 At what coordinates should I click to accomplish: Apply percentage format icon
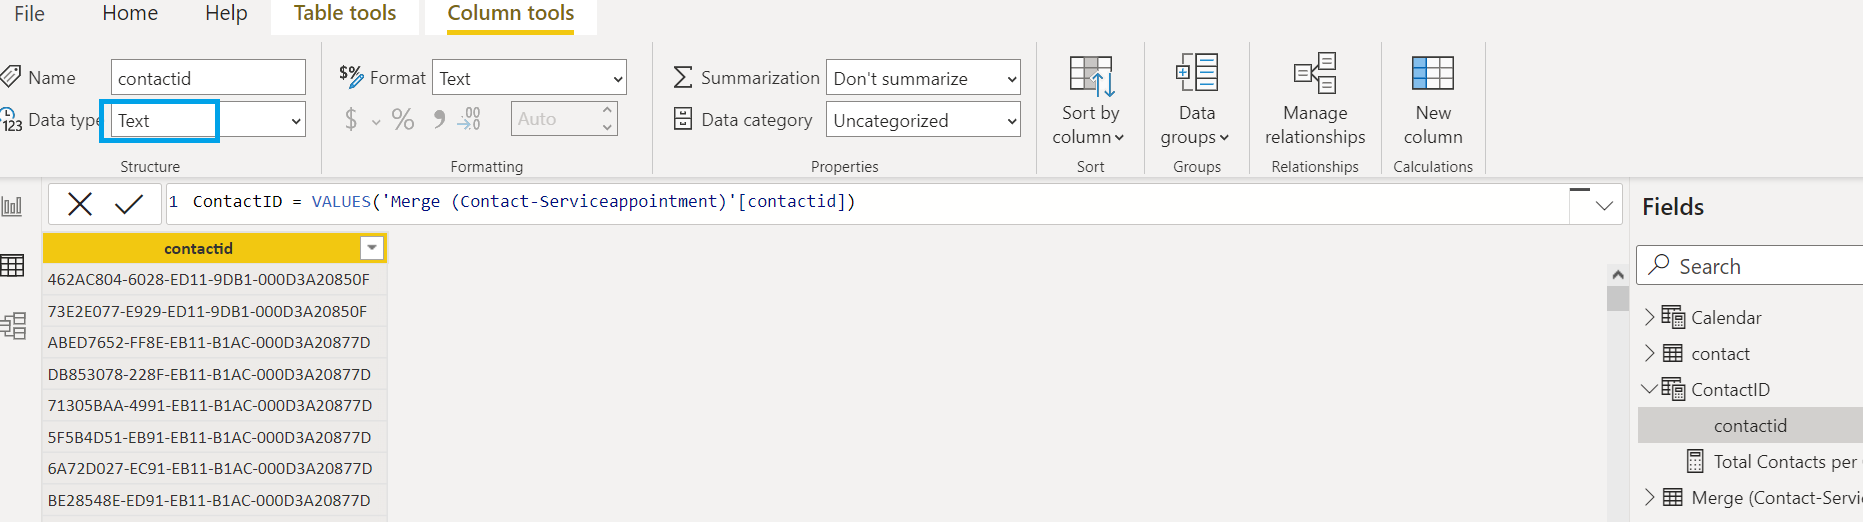[x=403, y=120]
